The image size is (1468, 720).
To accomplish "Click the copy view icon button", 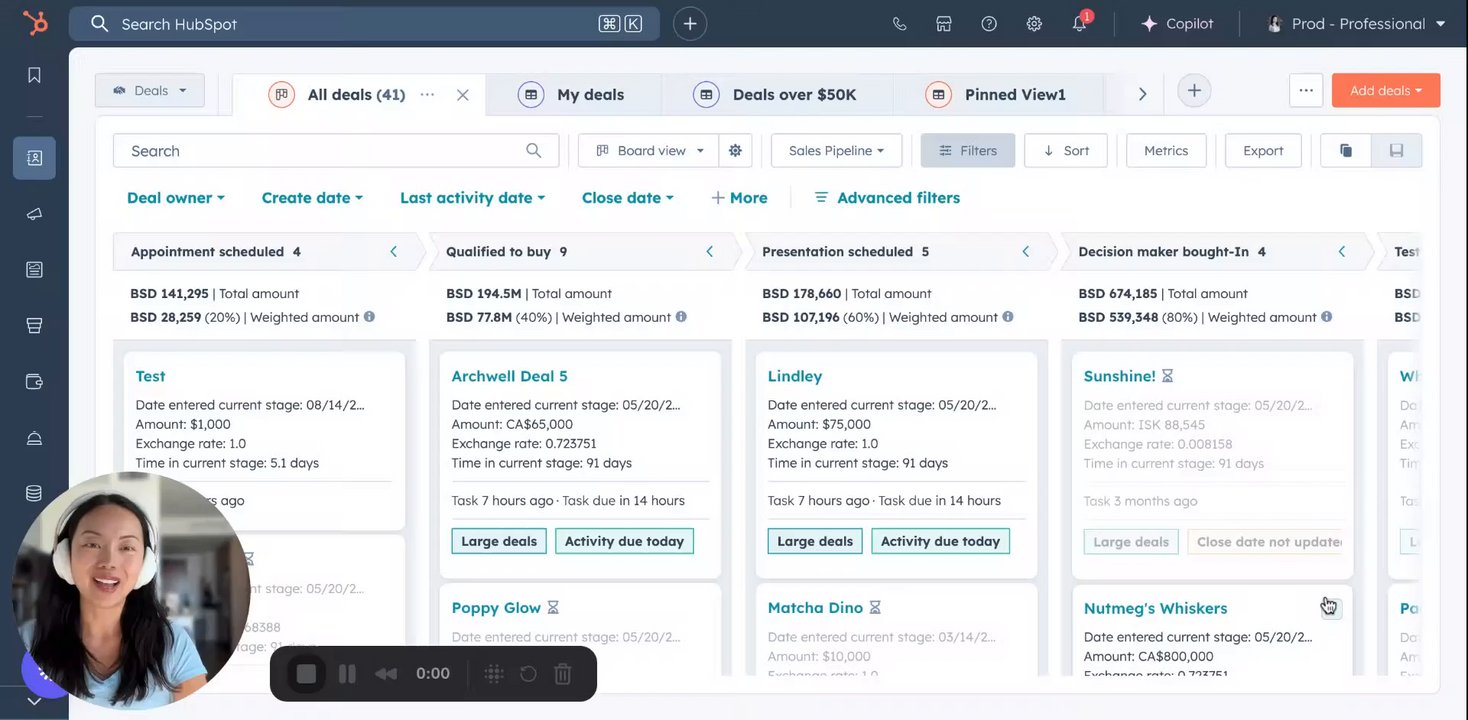I will point(1346,151).
